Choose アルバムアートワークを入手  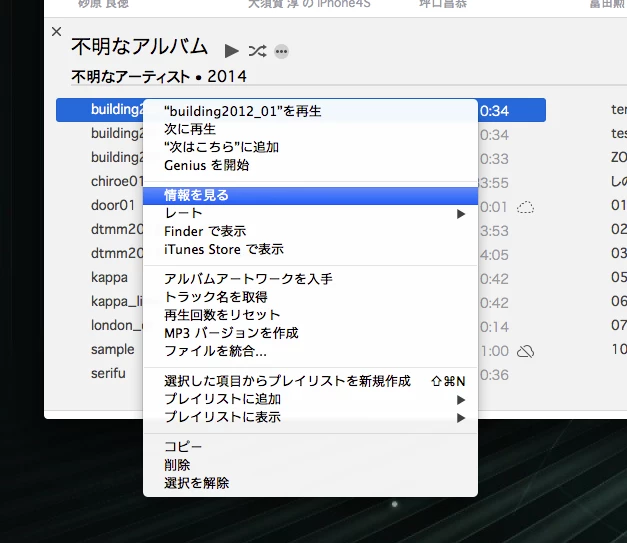pyautogui.click(x=310, y=279)
